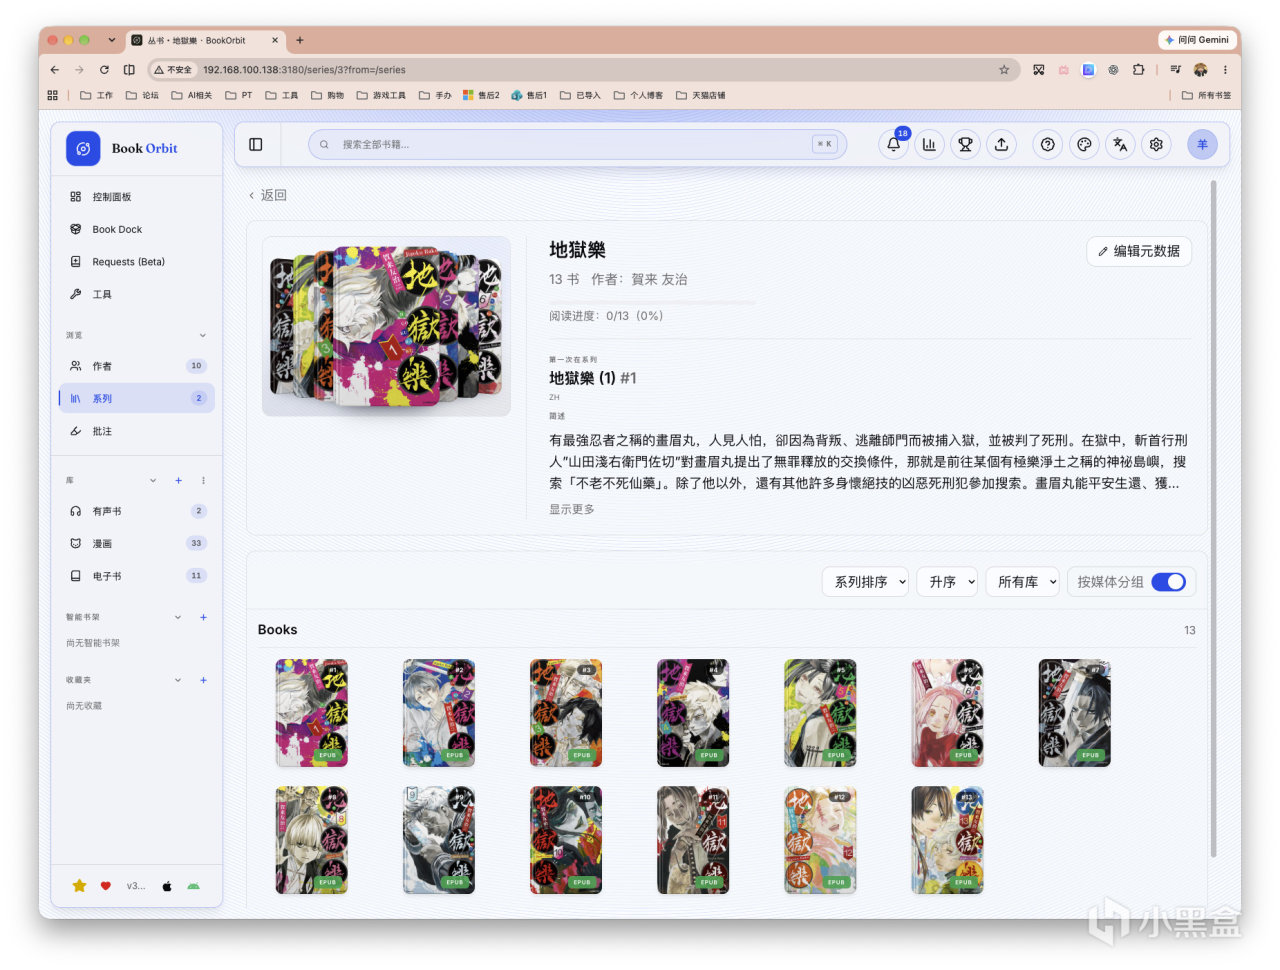Collapse the 收藏夹 section chevron

coord(178,680)
